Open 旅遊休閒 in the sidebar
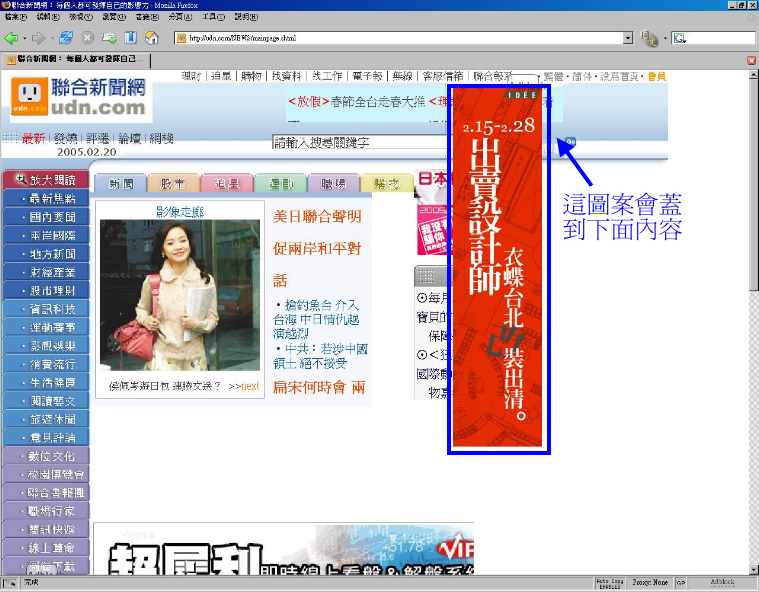The width and height of the screenshot is (759, 592). (46, 419)
